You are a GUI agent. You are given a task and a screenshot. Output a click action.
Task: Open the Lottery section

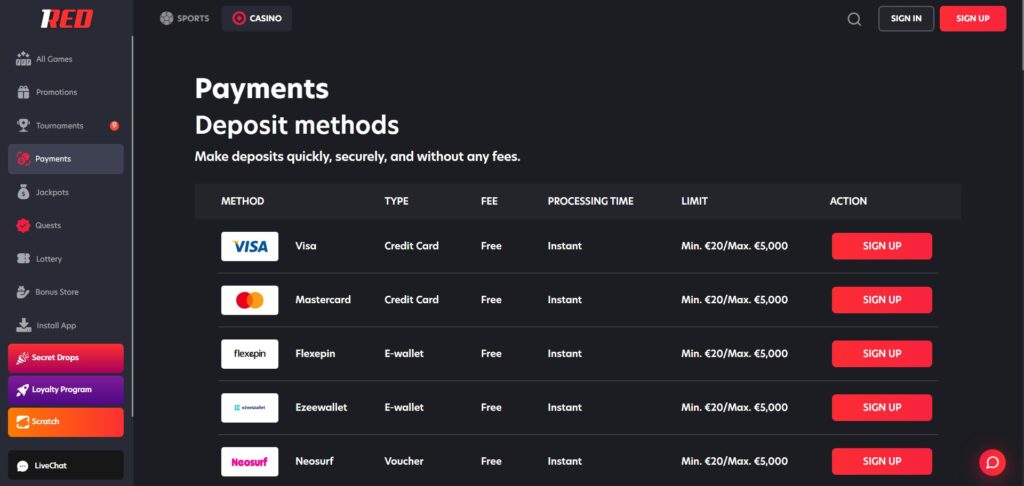[x=48, y=259]
